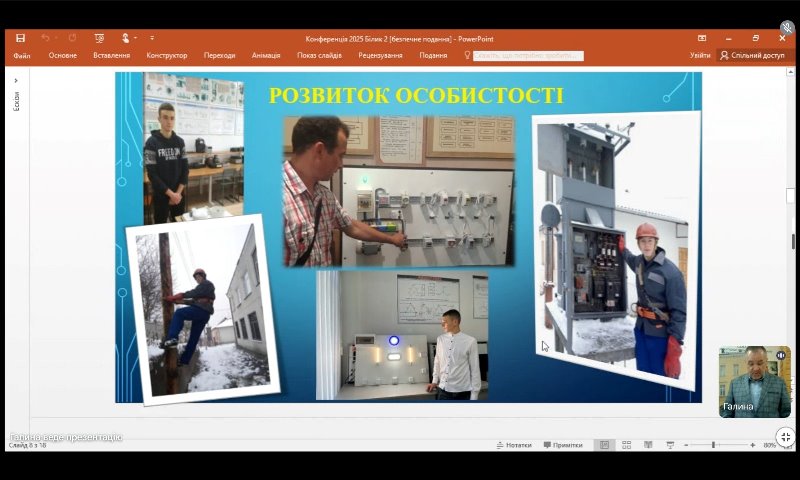Switch to Reading view icon

coord(648,445)
